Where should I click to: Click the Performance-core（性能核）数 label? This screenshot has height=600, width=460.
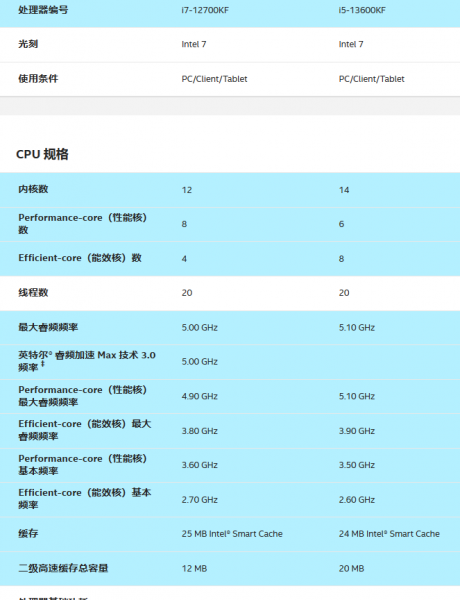tap(83, 224)
